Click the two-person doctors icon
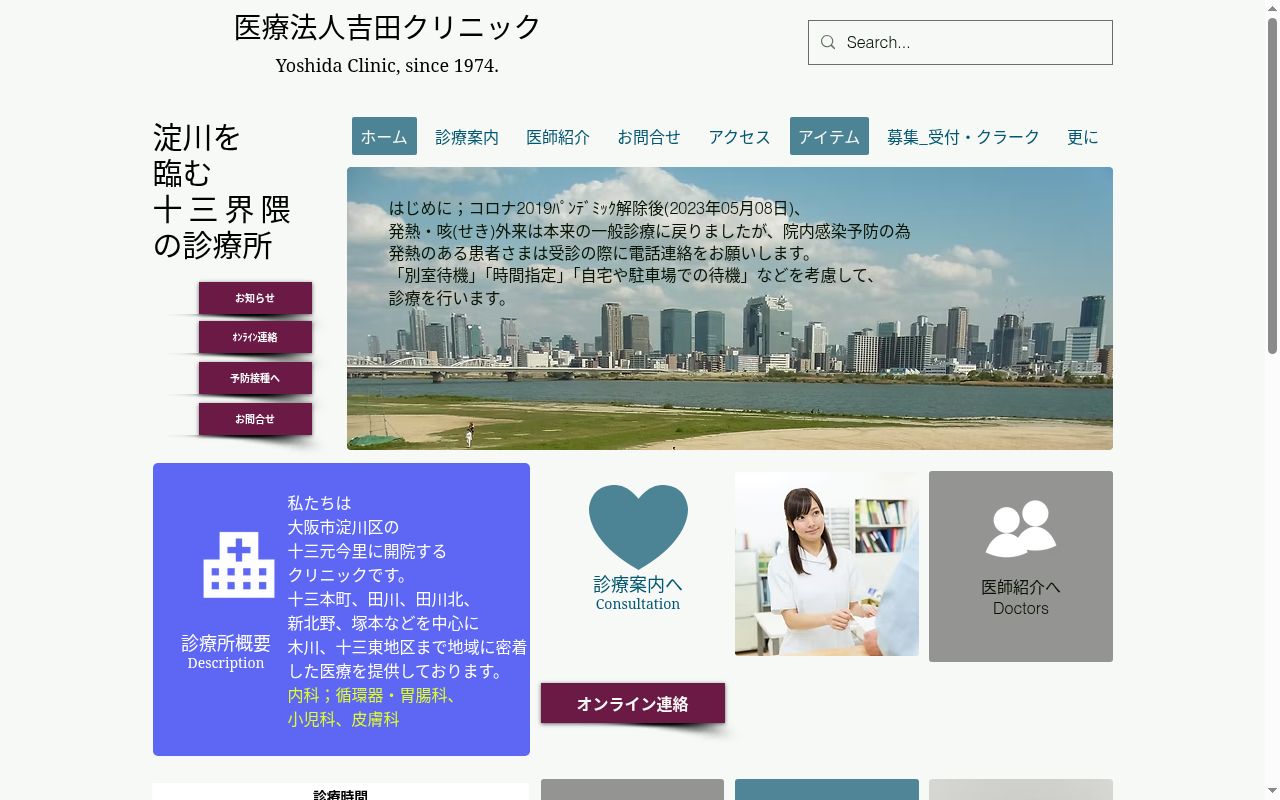The width and height of the screenshot is (1280, 800). coord(1021,528)
